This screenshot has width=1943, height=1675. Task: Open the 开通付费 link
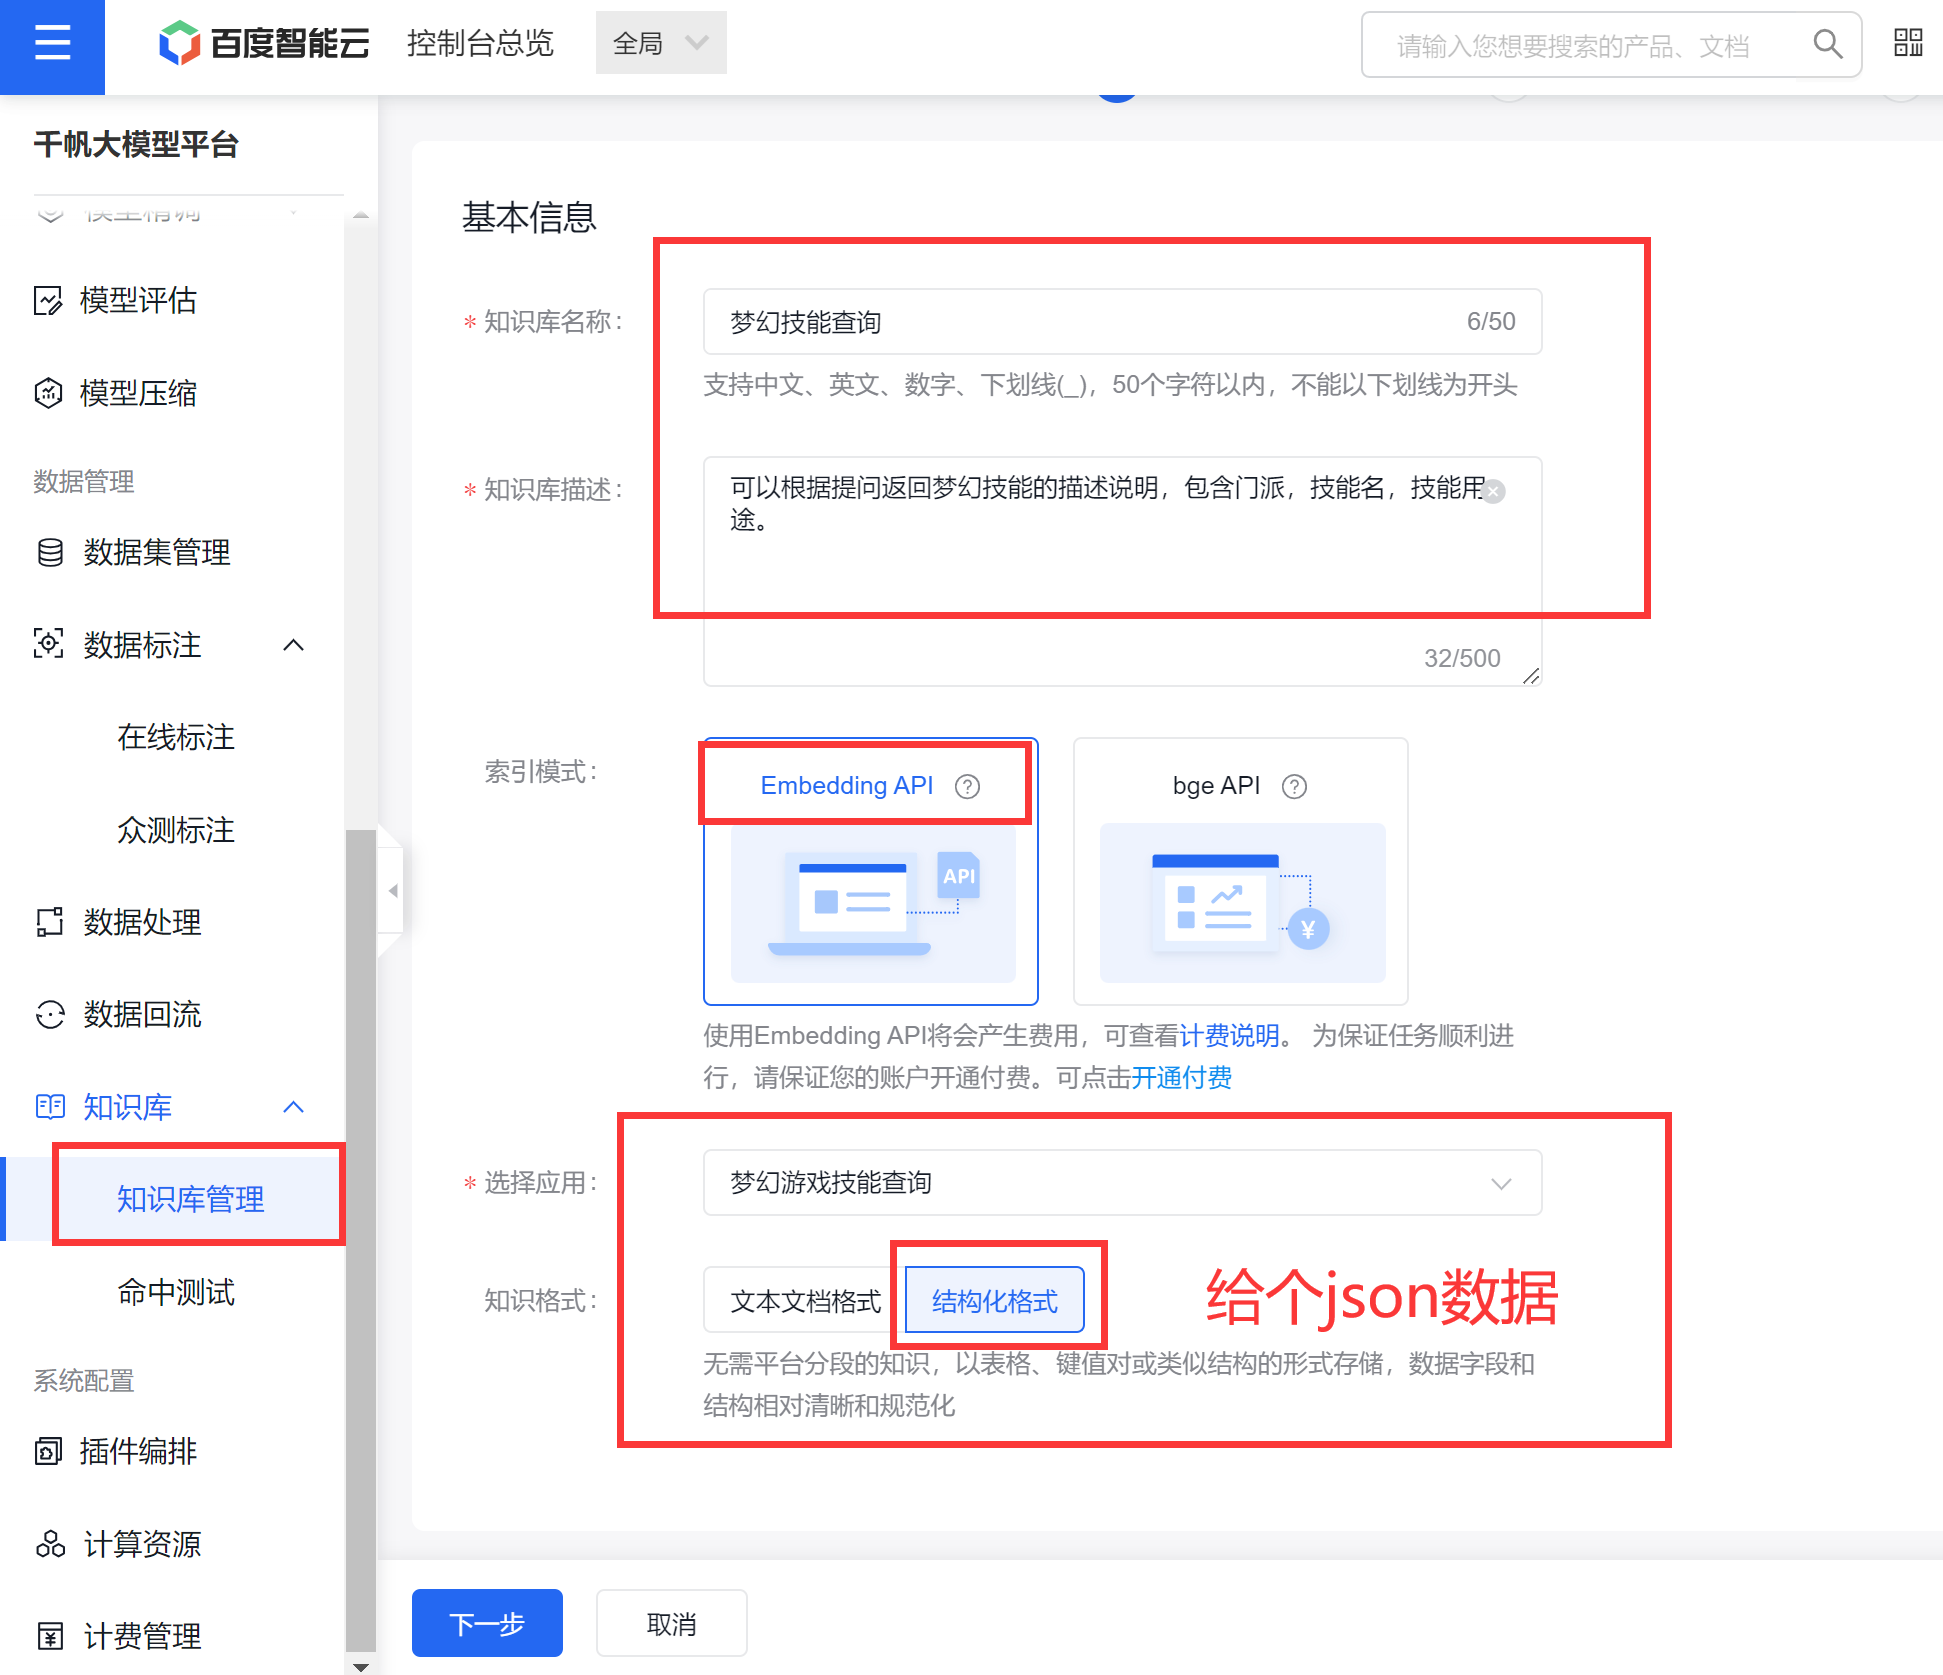1181,1077
